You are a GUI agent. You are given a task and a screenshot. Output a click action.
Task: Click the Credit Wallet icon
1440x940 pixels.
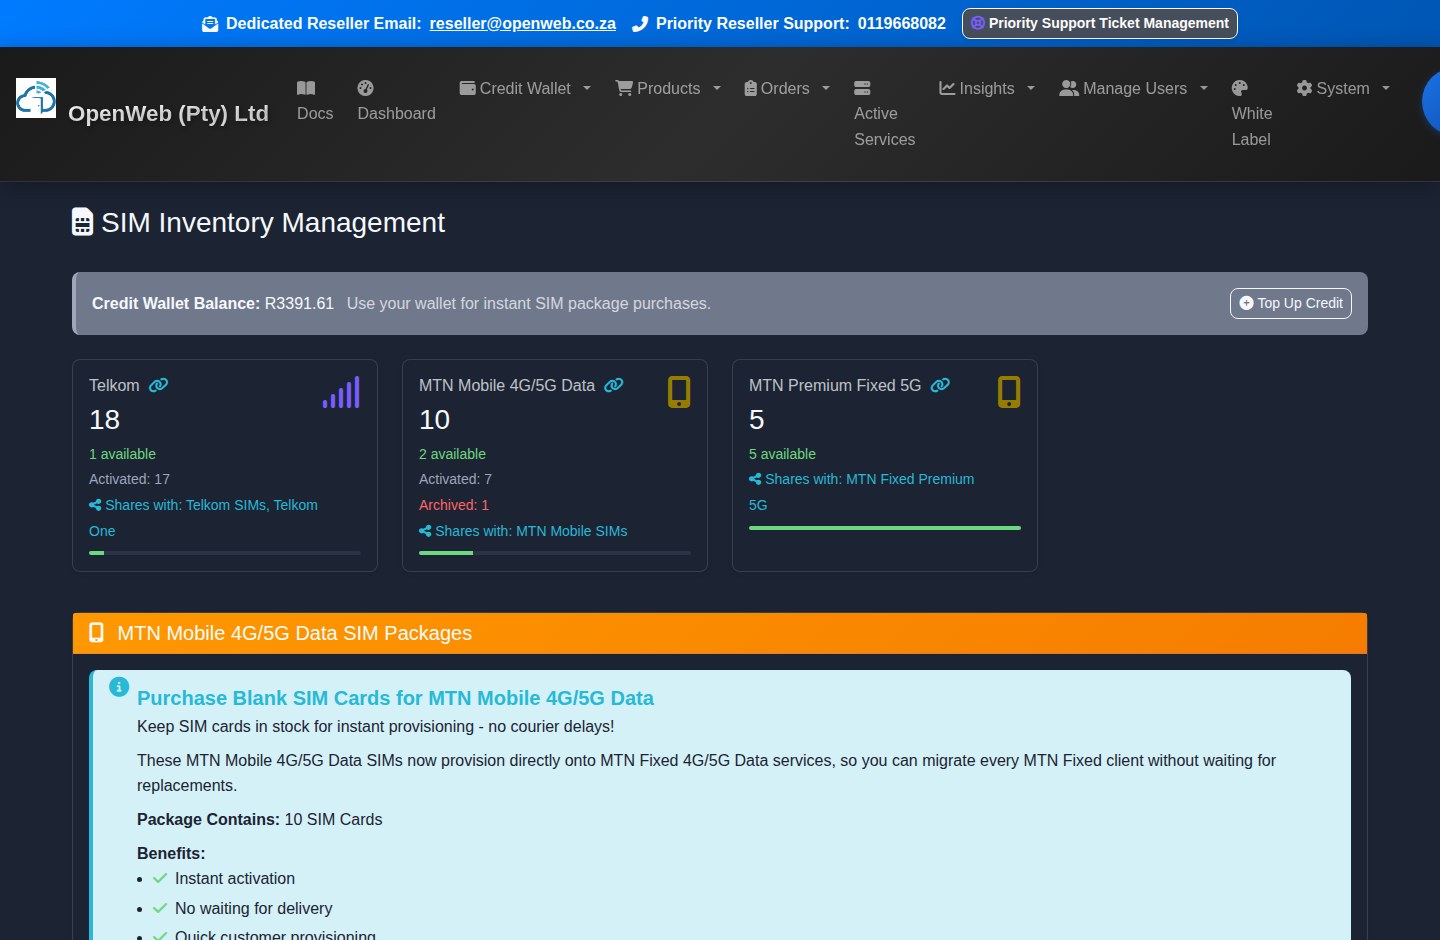coord(467,88)
